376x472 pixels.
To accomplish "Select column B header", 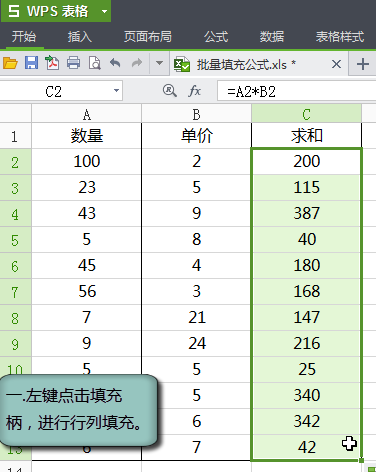I will pyautogui.click(x=197, y=114).
